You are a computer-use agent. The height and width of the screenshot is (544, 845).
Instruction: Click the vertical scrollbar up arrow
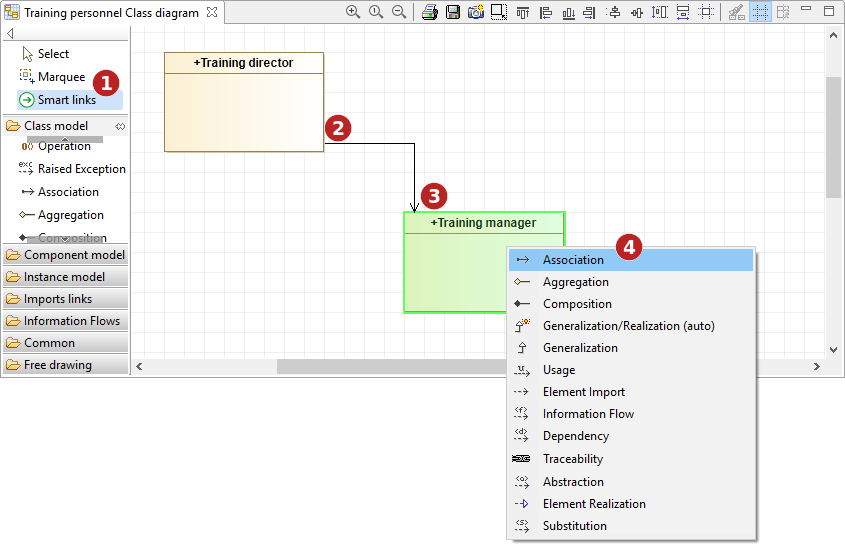[x=833, y=36]
